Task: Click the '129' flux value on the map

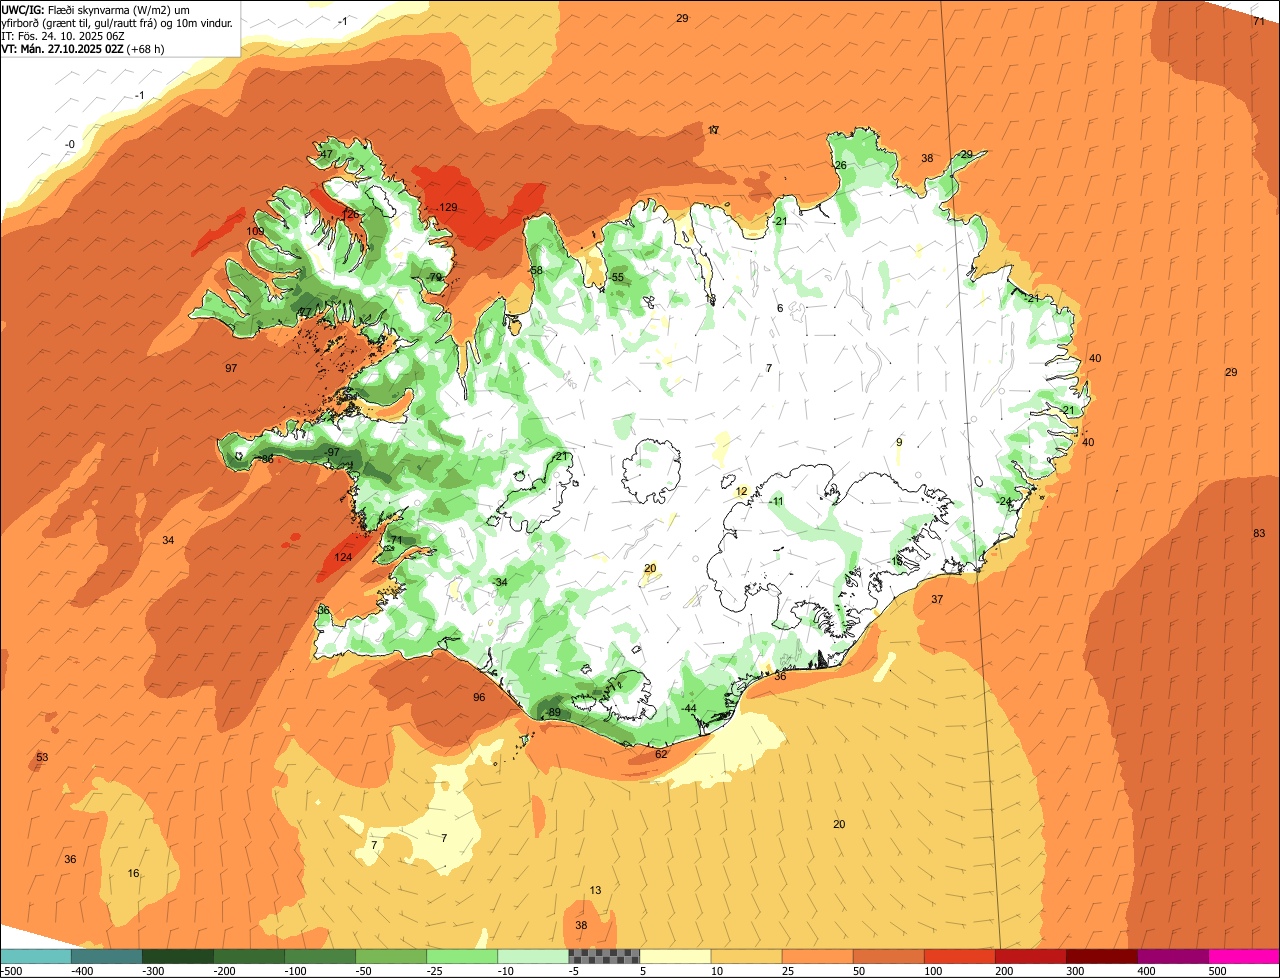Action: point(448,207)
